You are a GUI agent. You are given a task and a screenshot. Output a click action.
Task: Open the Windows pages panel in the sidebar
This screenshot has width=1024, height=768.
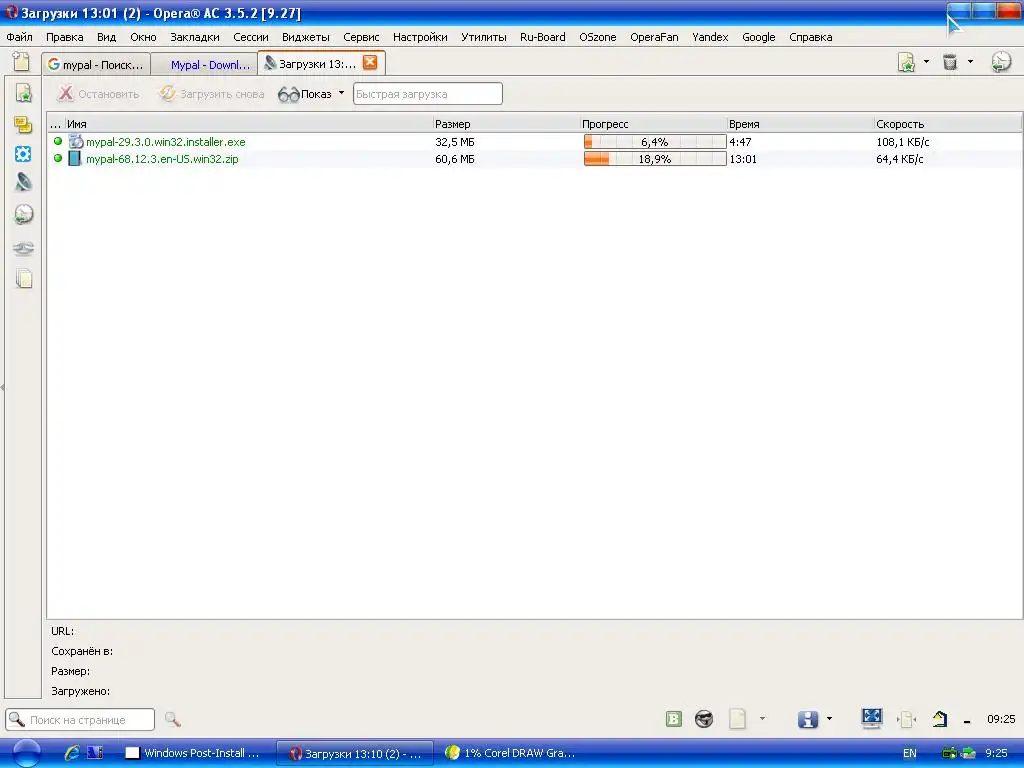point(24,279)
